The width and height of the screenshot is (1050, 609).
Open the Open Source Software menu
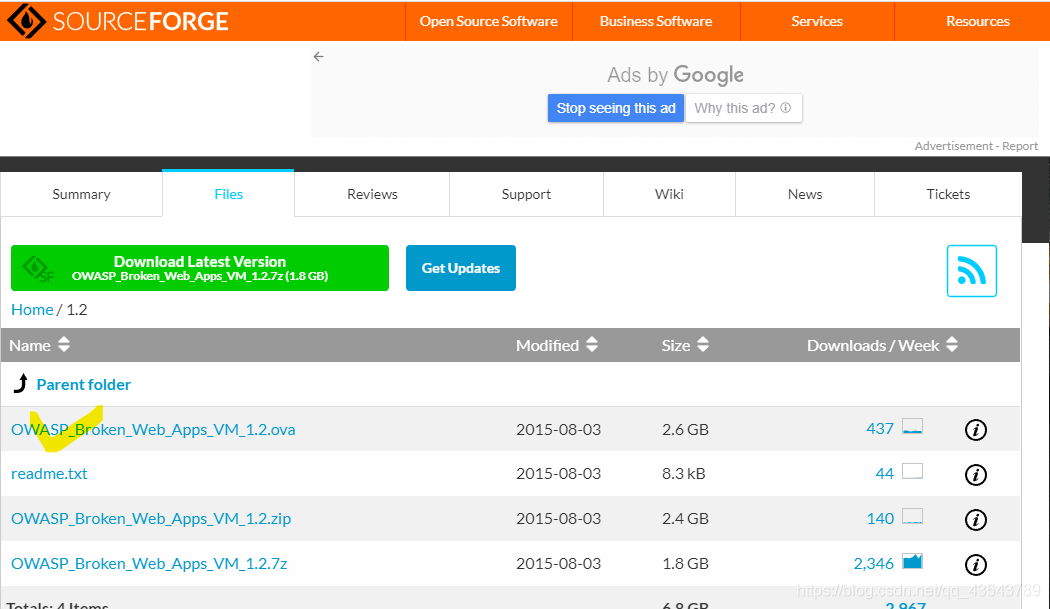coord(489,21)
